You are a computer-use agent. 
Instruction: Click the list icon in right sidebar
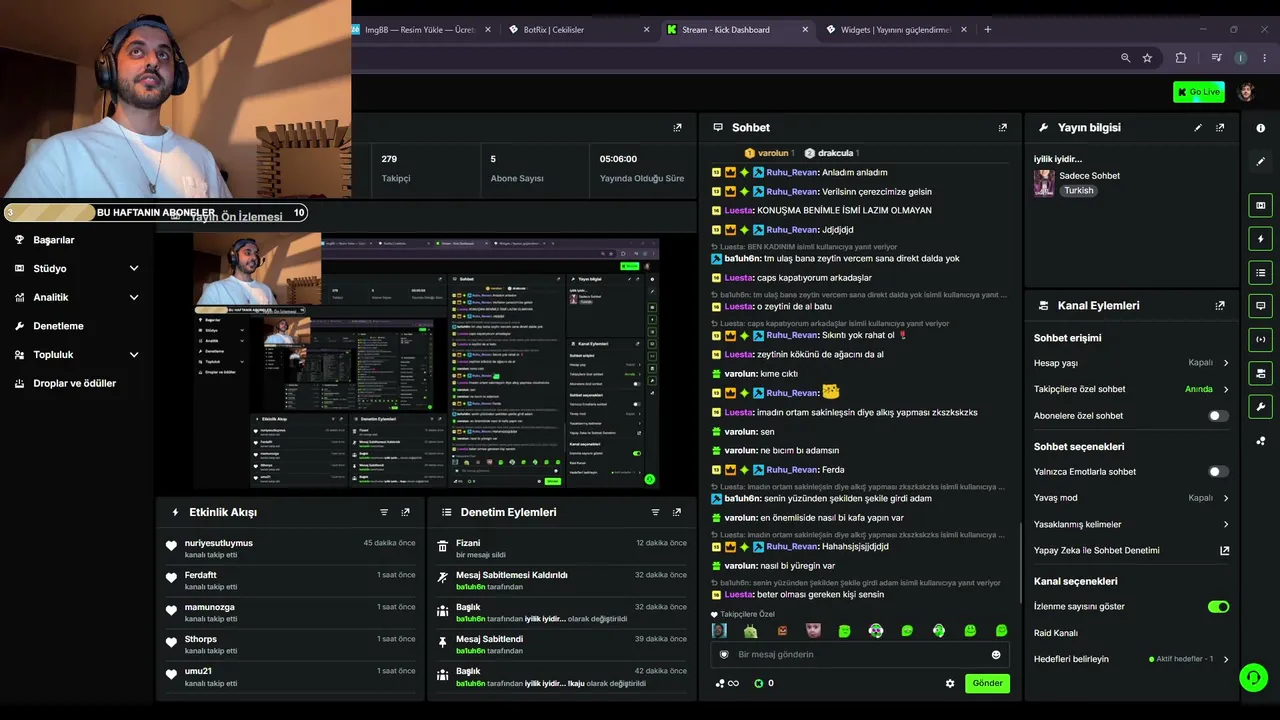click(1260, 272)
